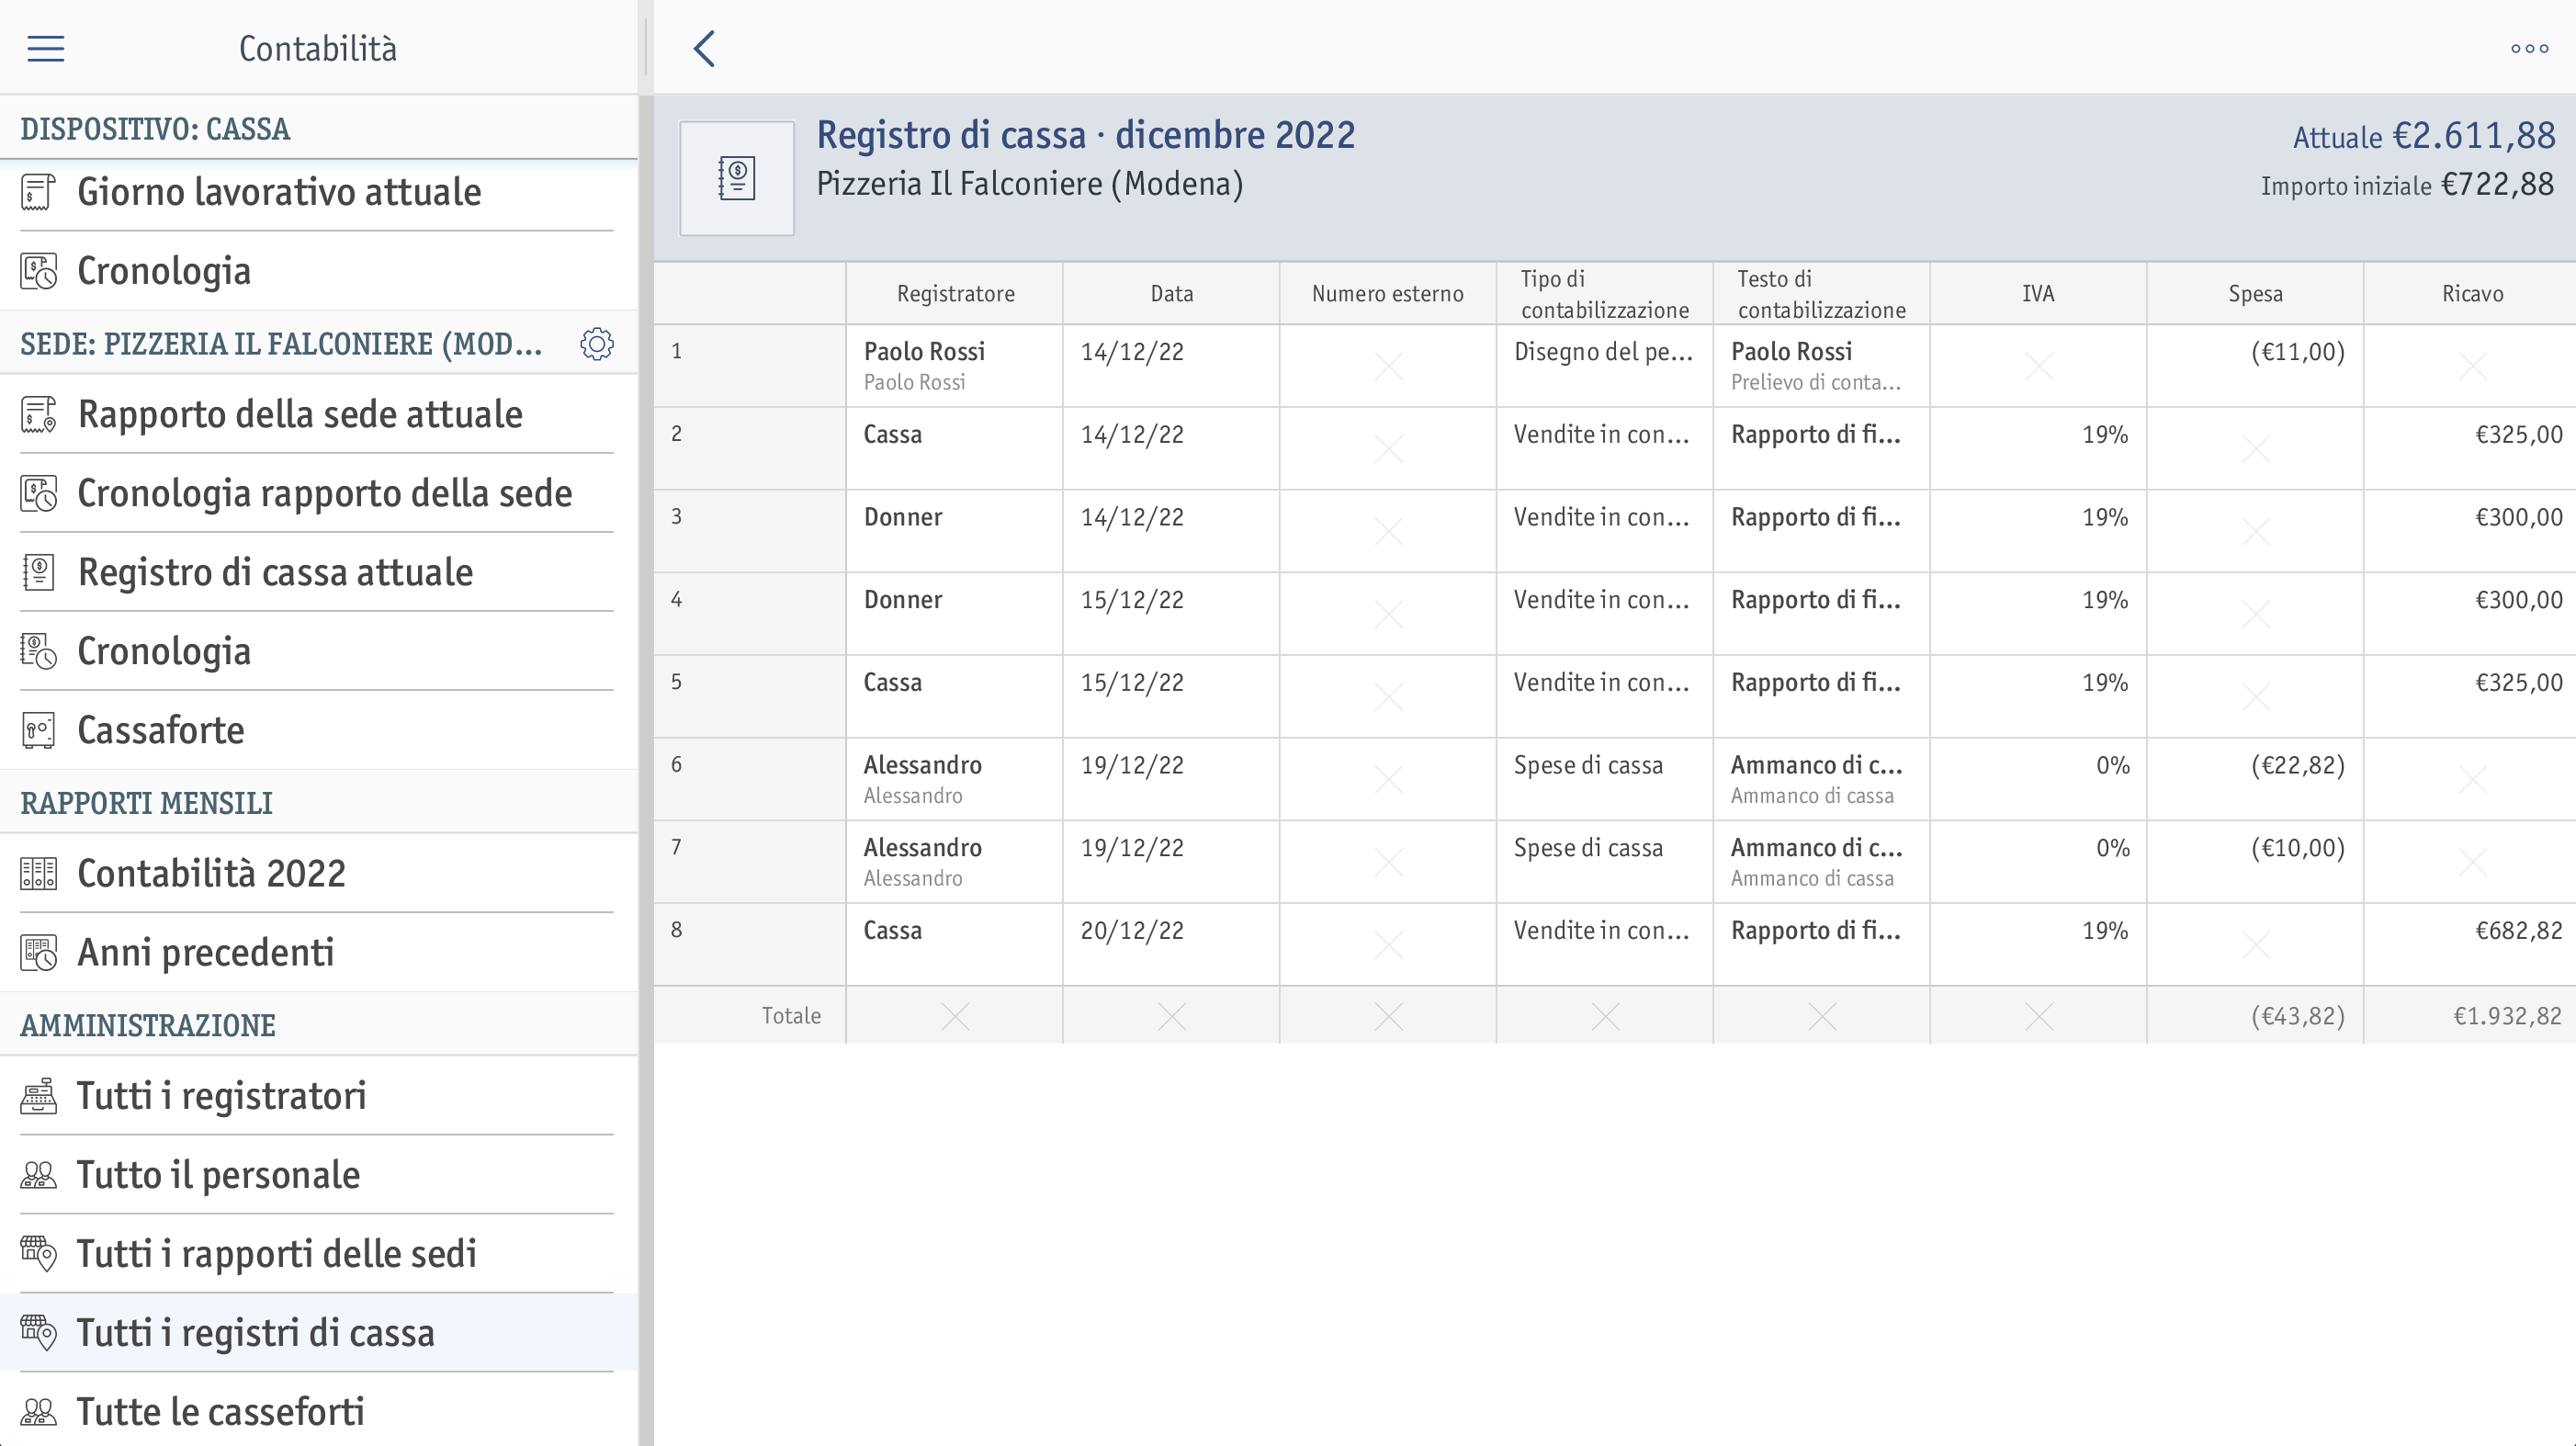
Task: Click the IVA column header
Action: 2038,294
